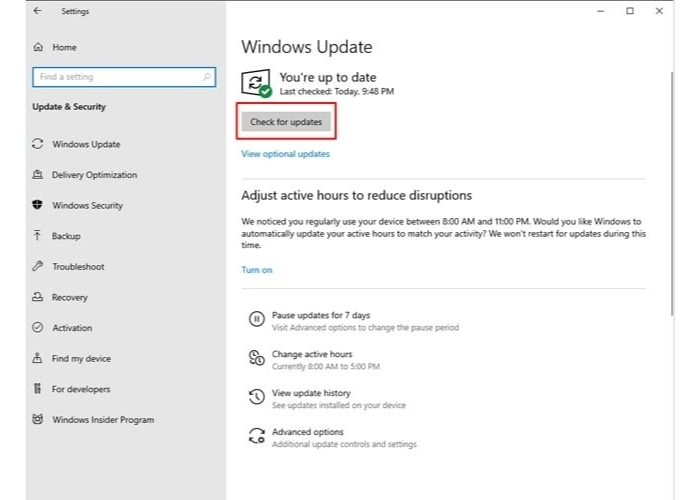Image resolution: width=700 pixels, height=500 pixels.
Task: Click the Delivery Optimization icon
Action: click(x=38, y=175)
